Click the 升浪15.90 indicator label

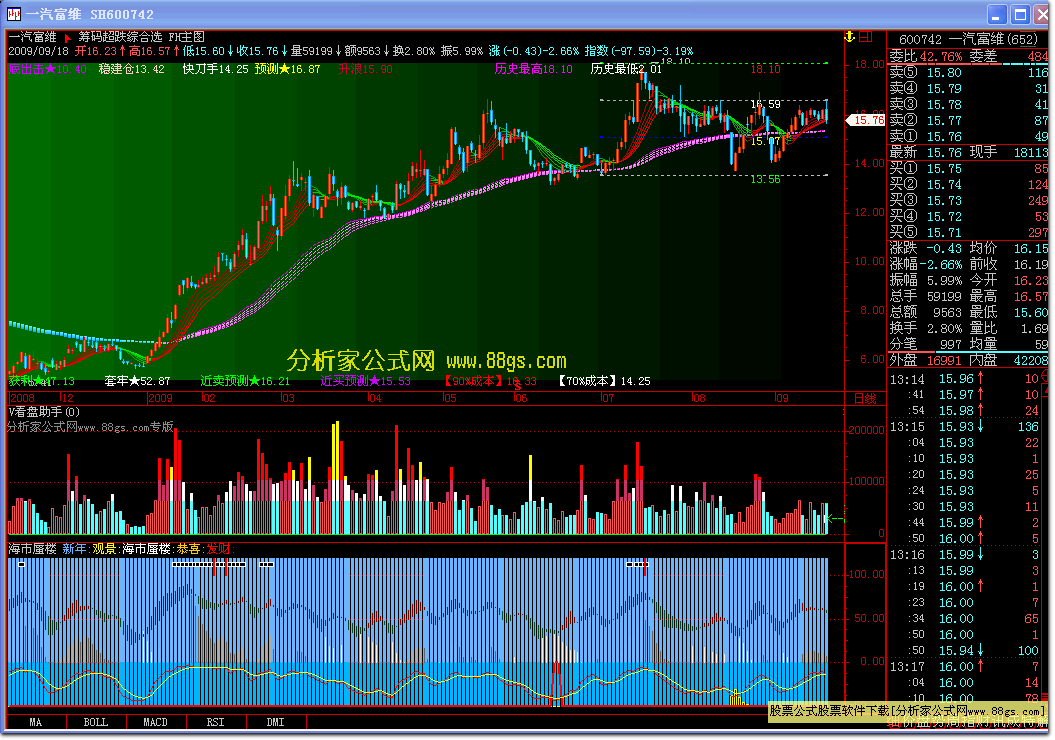(365, 69)
